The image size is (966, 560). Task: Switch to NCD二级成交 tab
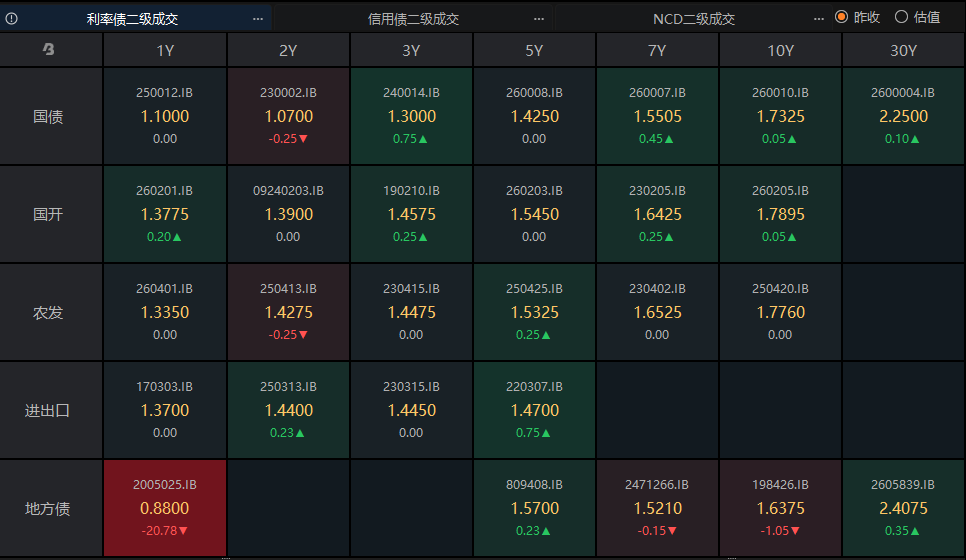[x=694, y=19]
